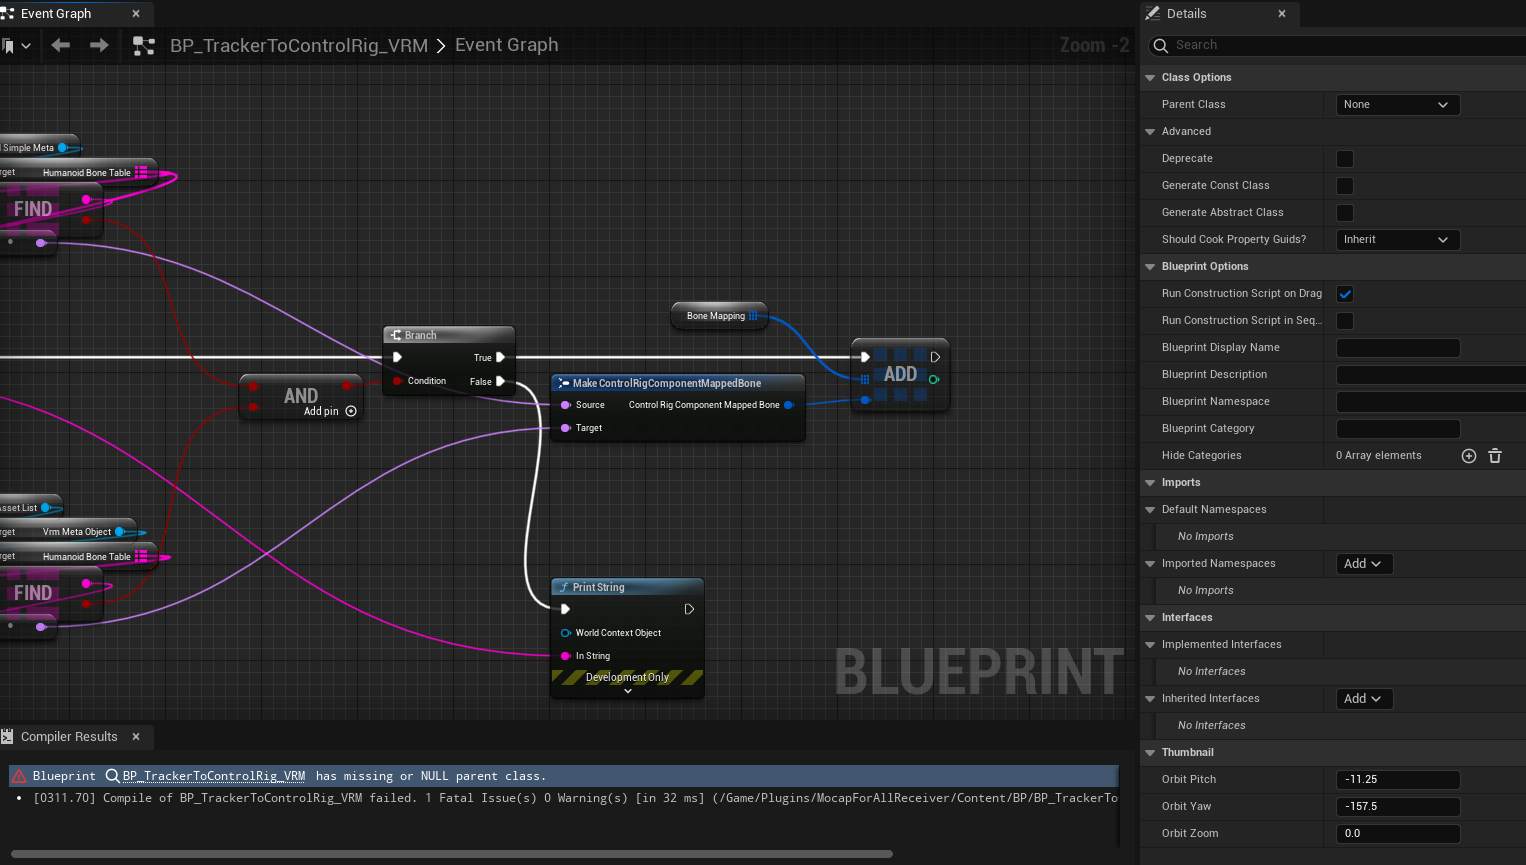Click the graph icon beside BP_TrackerToControlRig_VRM breadcrumb
The image size is (1526, 865).
pos(143,44)
